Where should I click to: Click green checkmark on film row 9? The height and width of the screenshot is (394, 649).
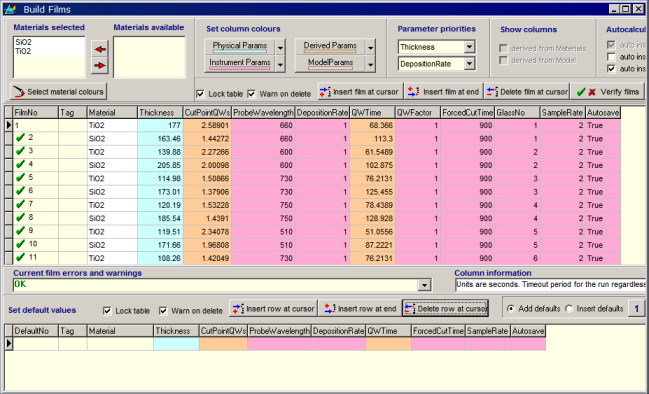[20, 231]
